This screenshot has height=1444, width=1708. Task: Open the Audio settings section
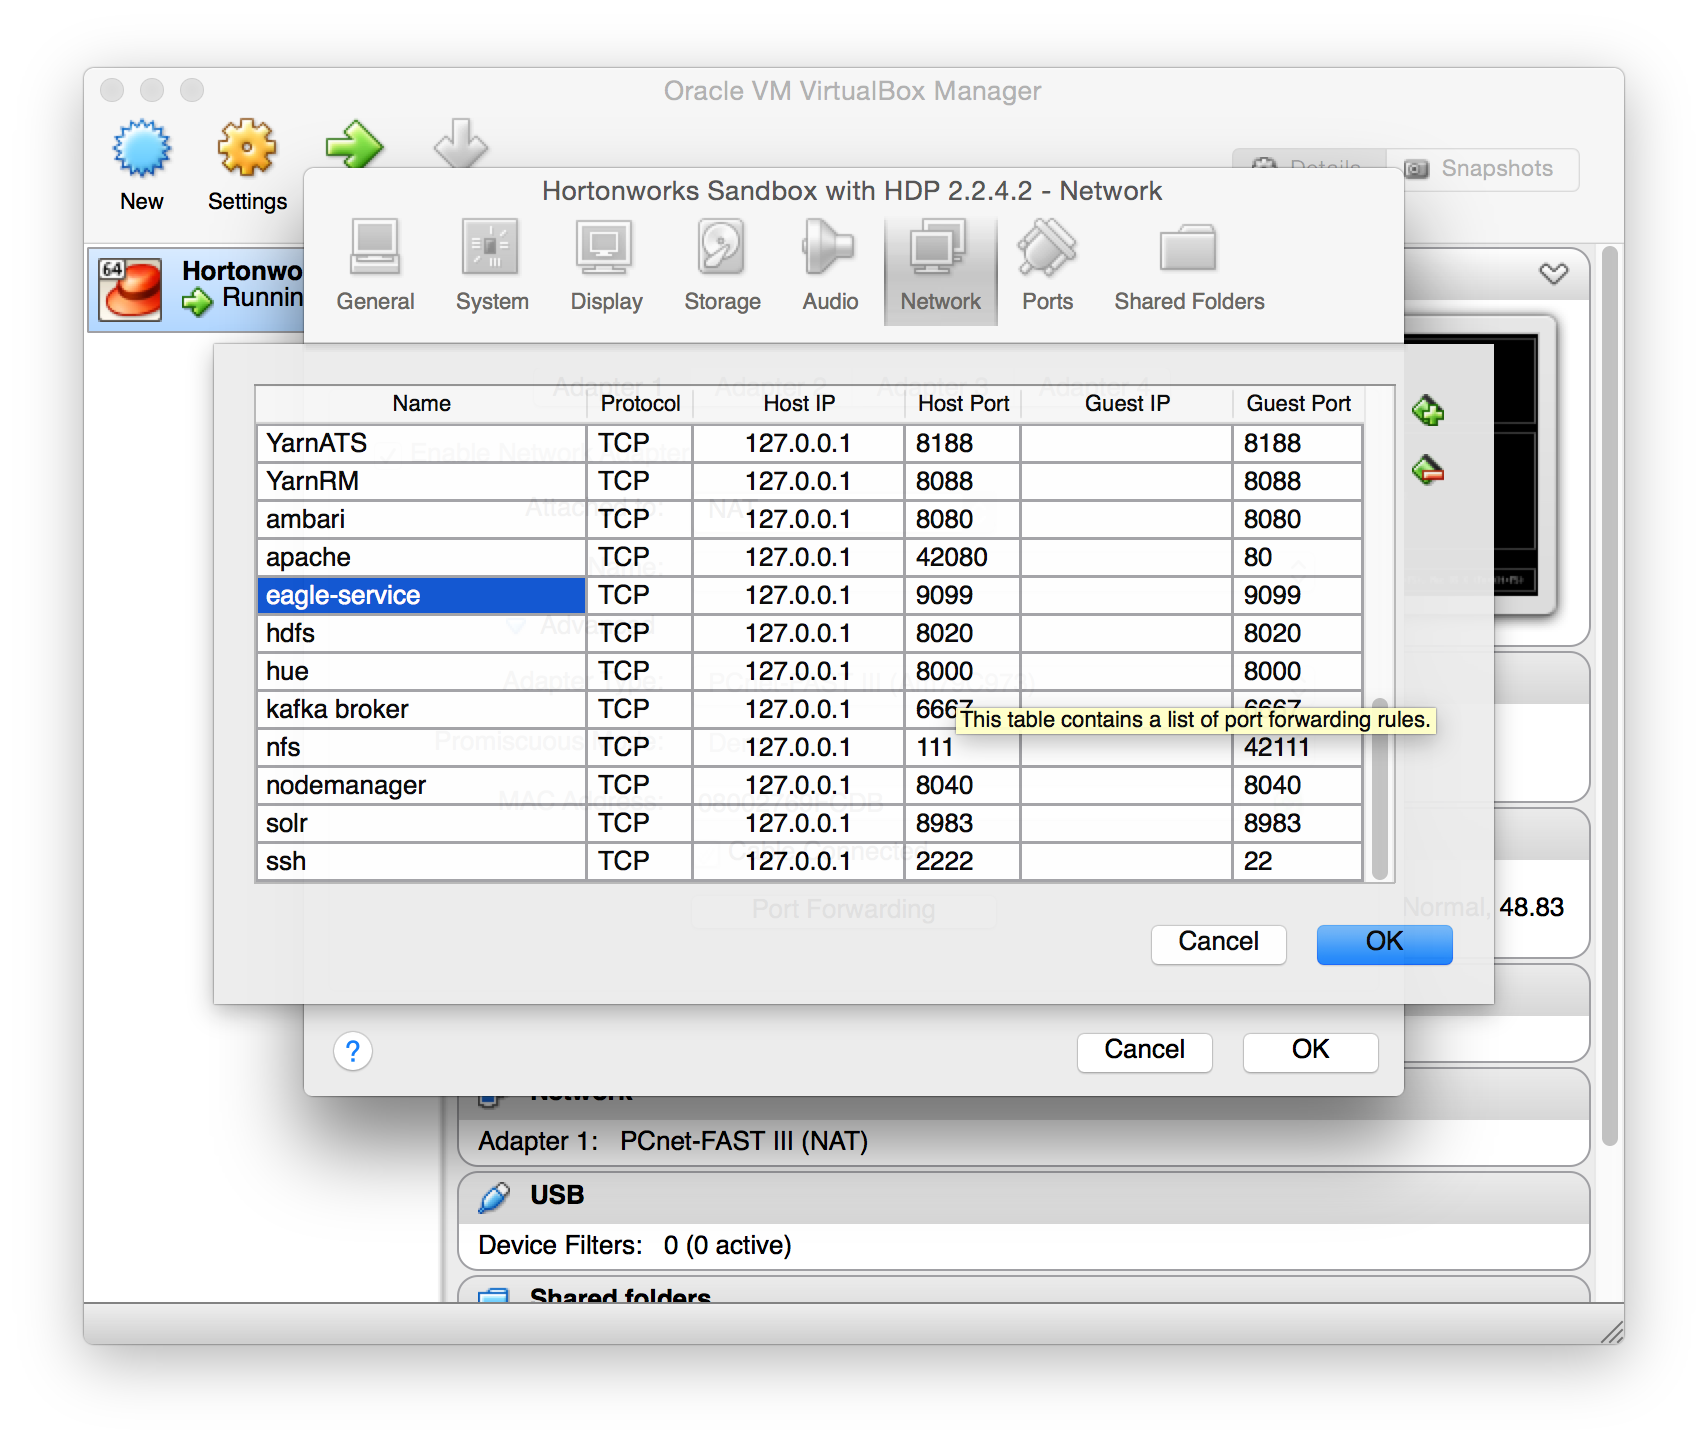click(829, 266)
